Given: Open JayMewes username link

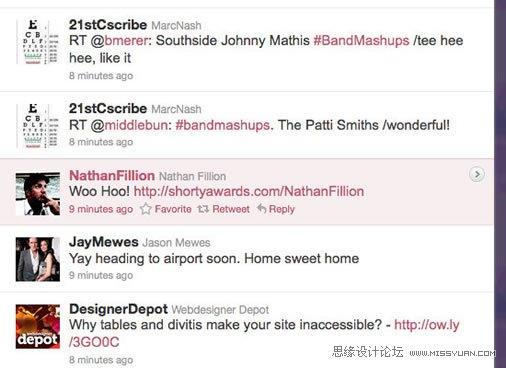Looking at the screenshot, I should [104, 242].
